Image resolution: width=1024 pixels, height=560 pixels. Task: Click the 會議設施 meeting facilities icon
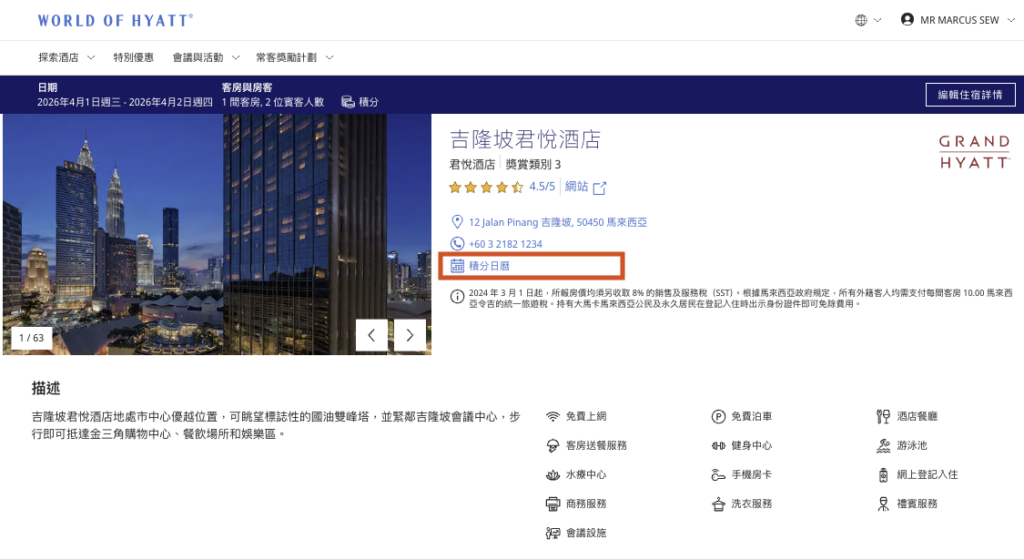pos(553,533)
